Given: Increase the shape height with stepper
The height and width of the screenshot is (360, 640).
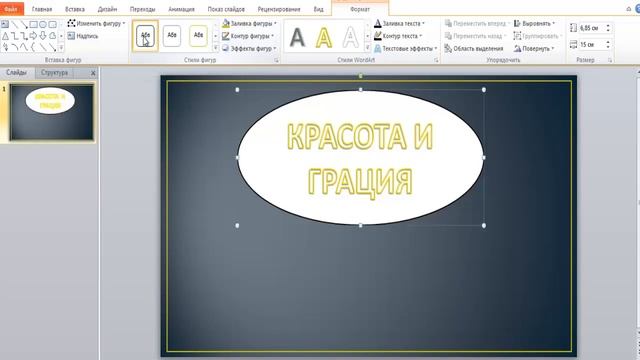Looking at the screenshot, I should tap(608, 26).
